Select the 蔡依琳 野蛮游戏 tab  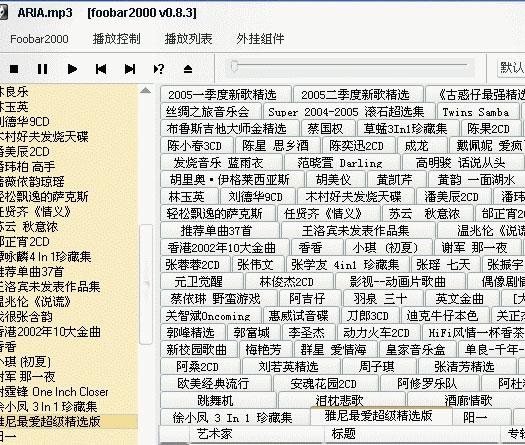219,299
